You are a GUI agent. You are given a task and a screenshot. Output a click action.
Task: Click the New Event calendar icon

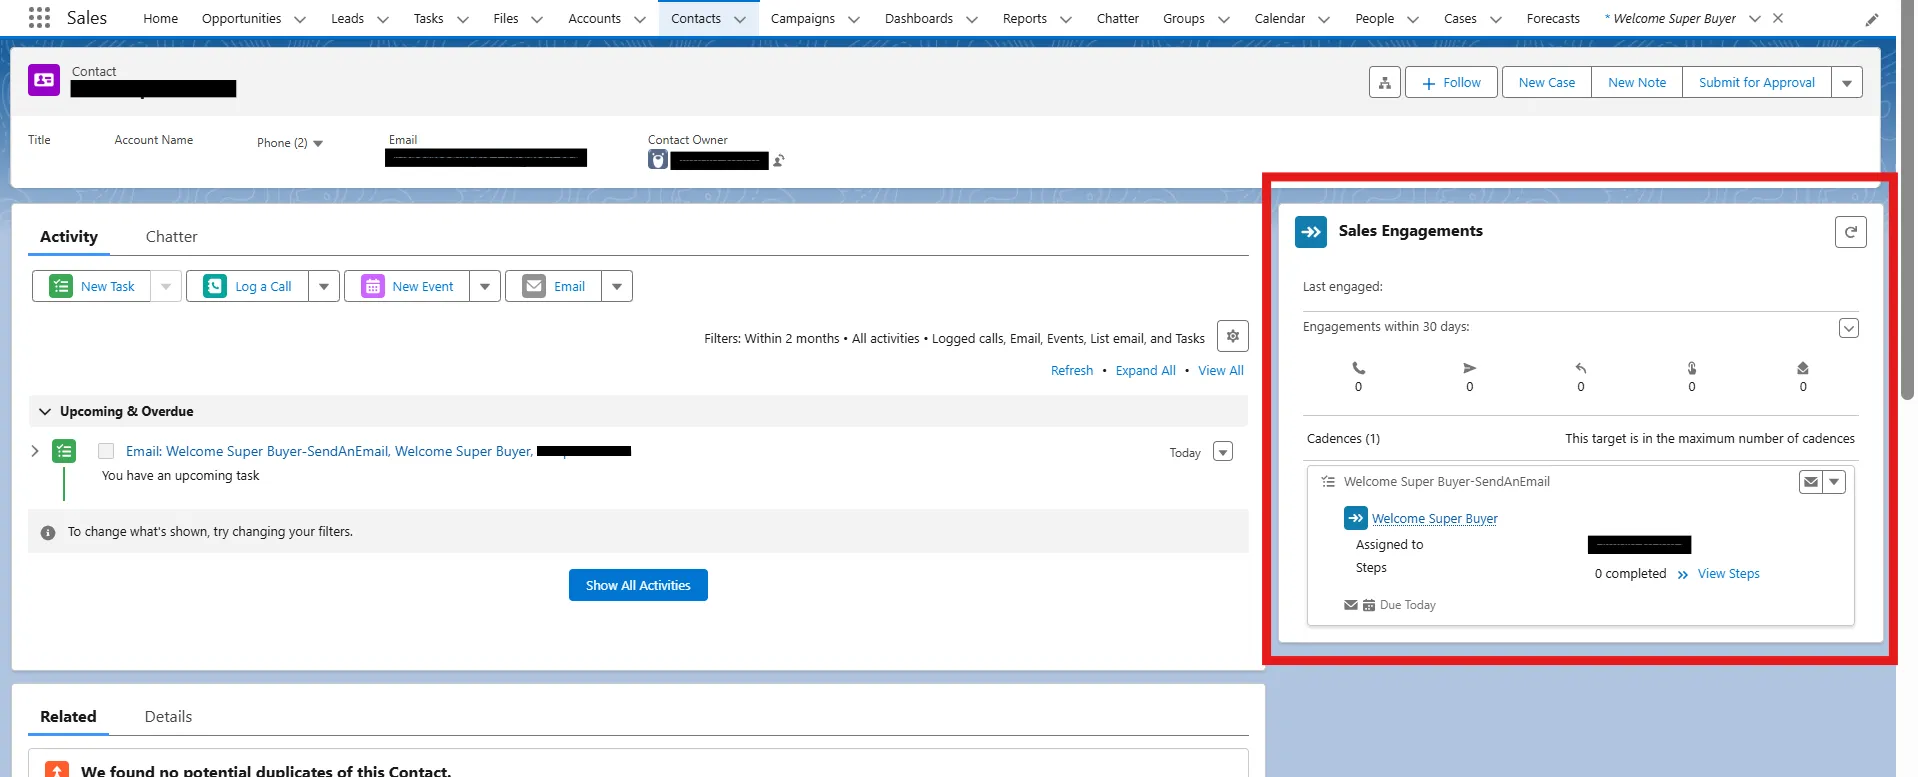tap(372, 287)
